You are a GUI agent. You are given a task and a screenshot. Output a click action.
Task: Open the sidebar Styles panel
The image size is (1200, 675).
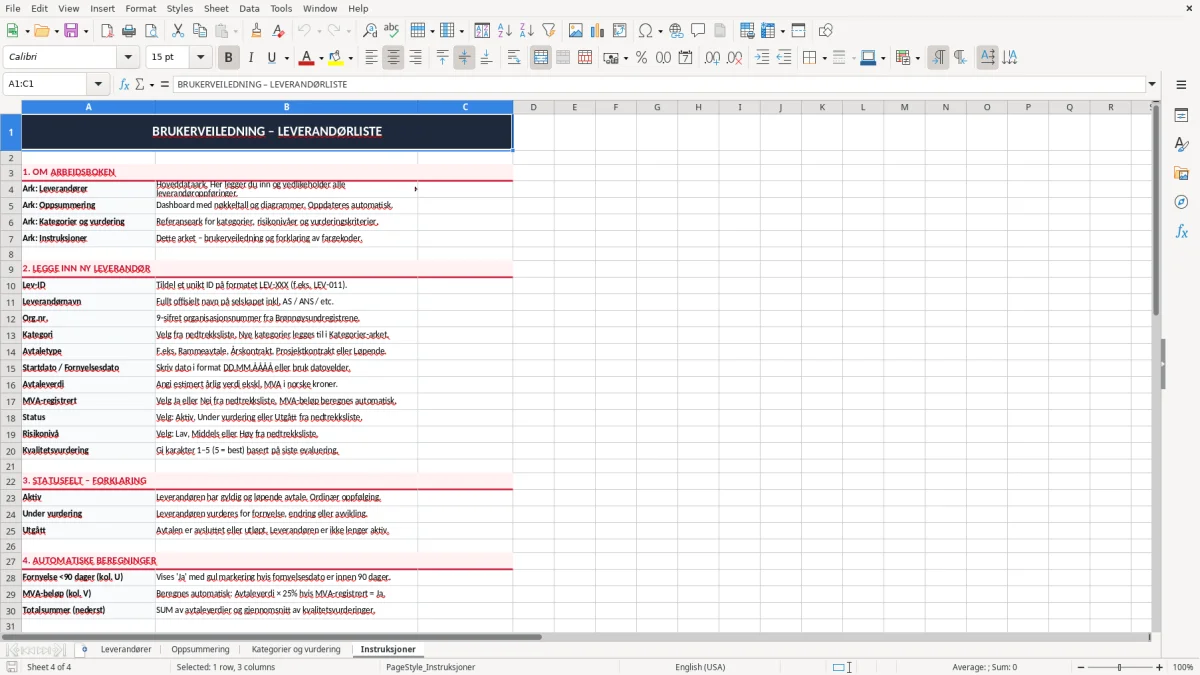pos(1181,144)
